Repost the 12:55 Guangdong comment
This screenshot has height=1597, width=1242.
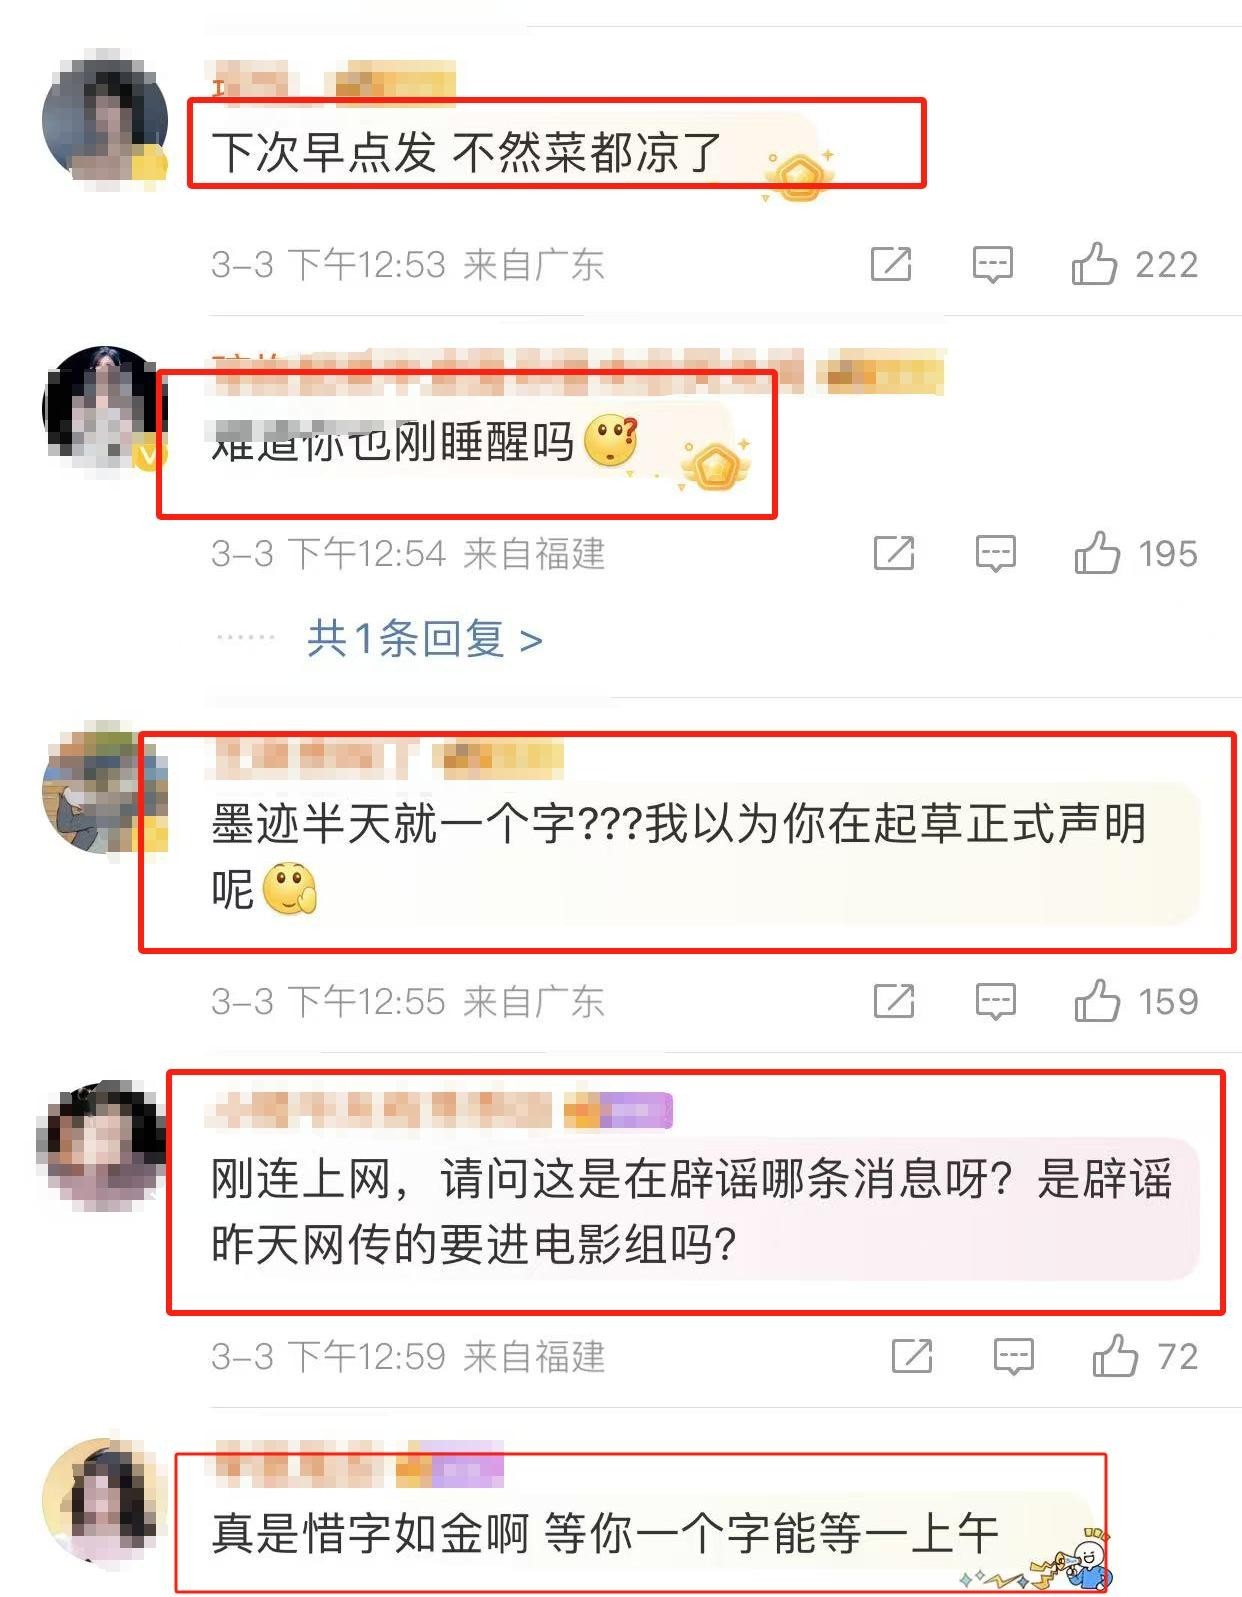(x=894, y=1001)
